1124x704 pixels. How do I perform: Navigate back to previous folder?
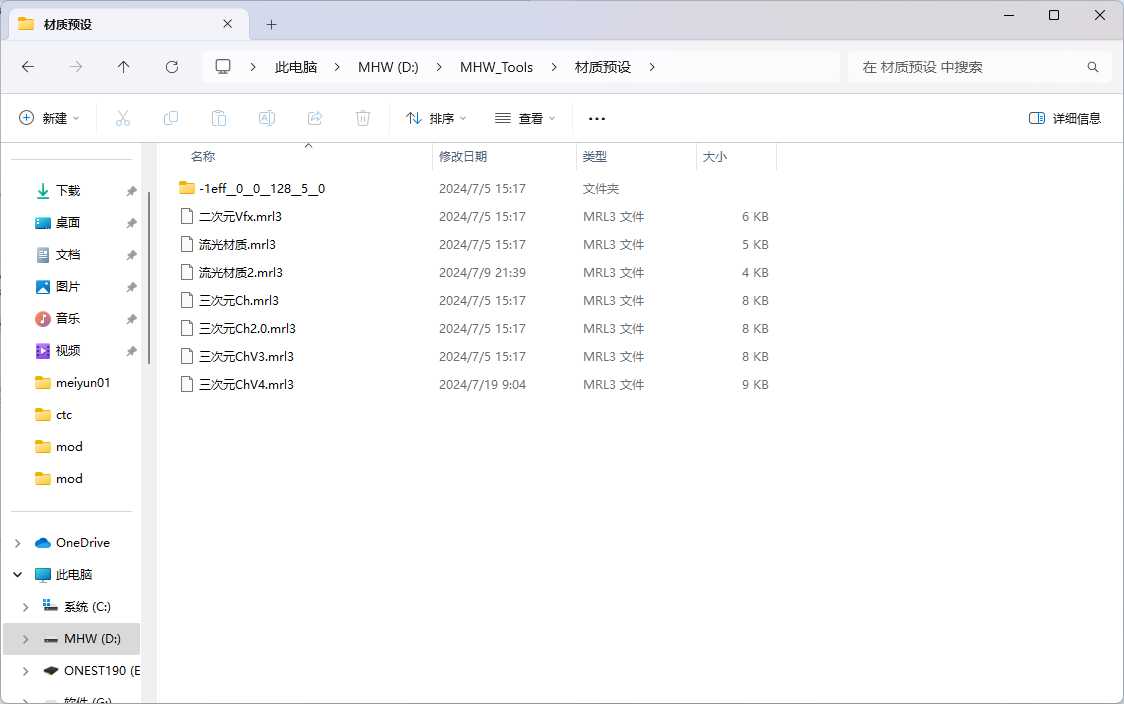pyautogui.click(x=28, y=67)
